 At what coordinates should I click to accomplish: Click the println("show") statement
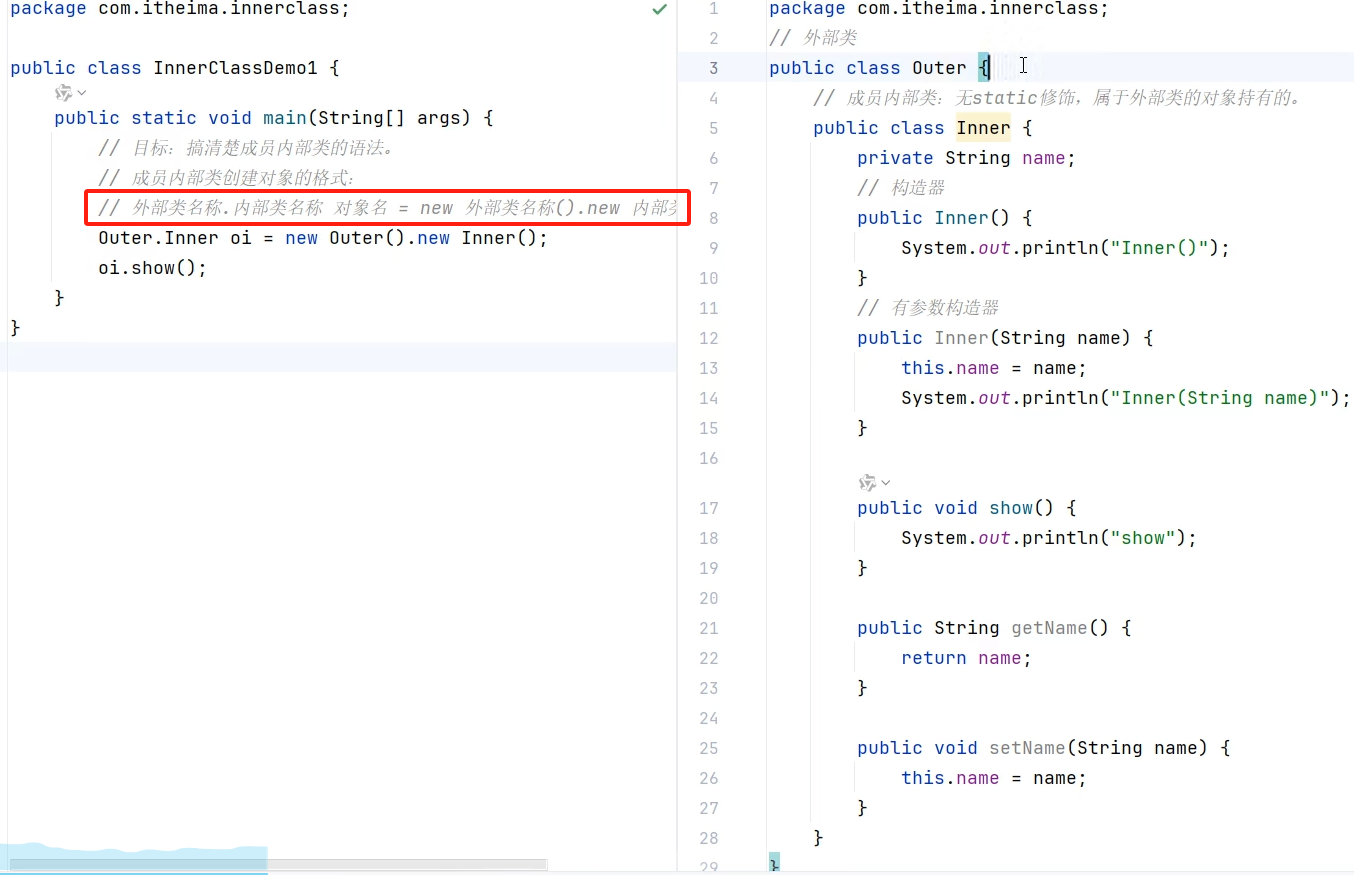click(x=1049, y=538)
